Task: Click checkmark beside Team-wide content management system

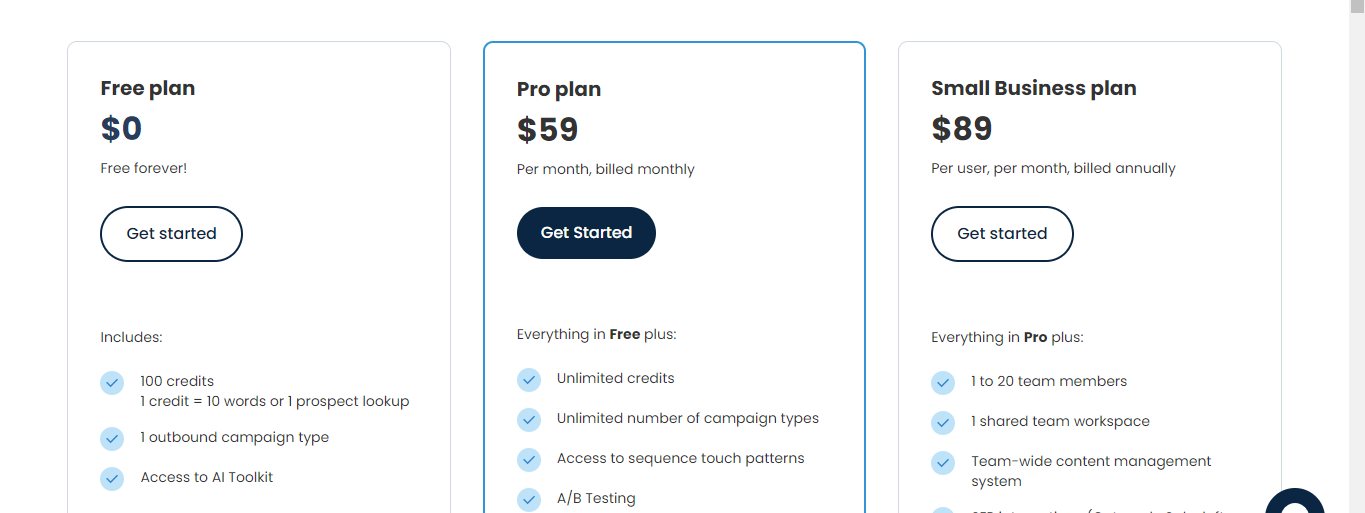Action: click(x=943, y=463)
